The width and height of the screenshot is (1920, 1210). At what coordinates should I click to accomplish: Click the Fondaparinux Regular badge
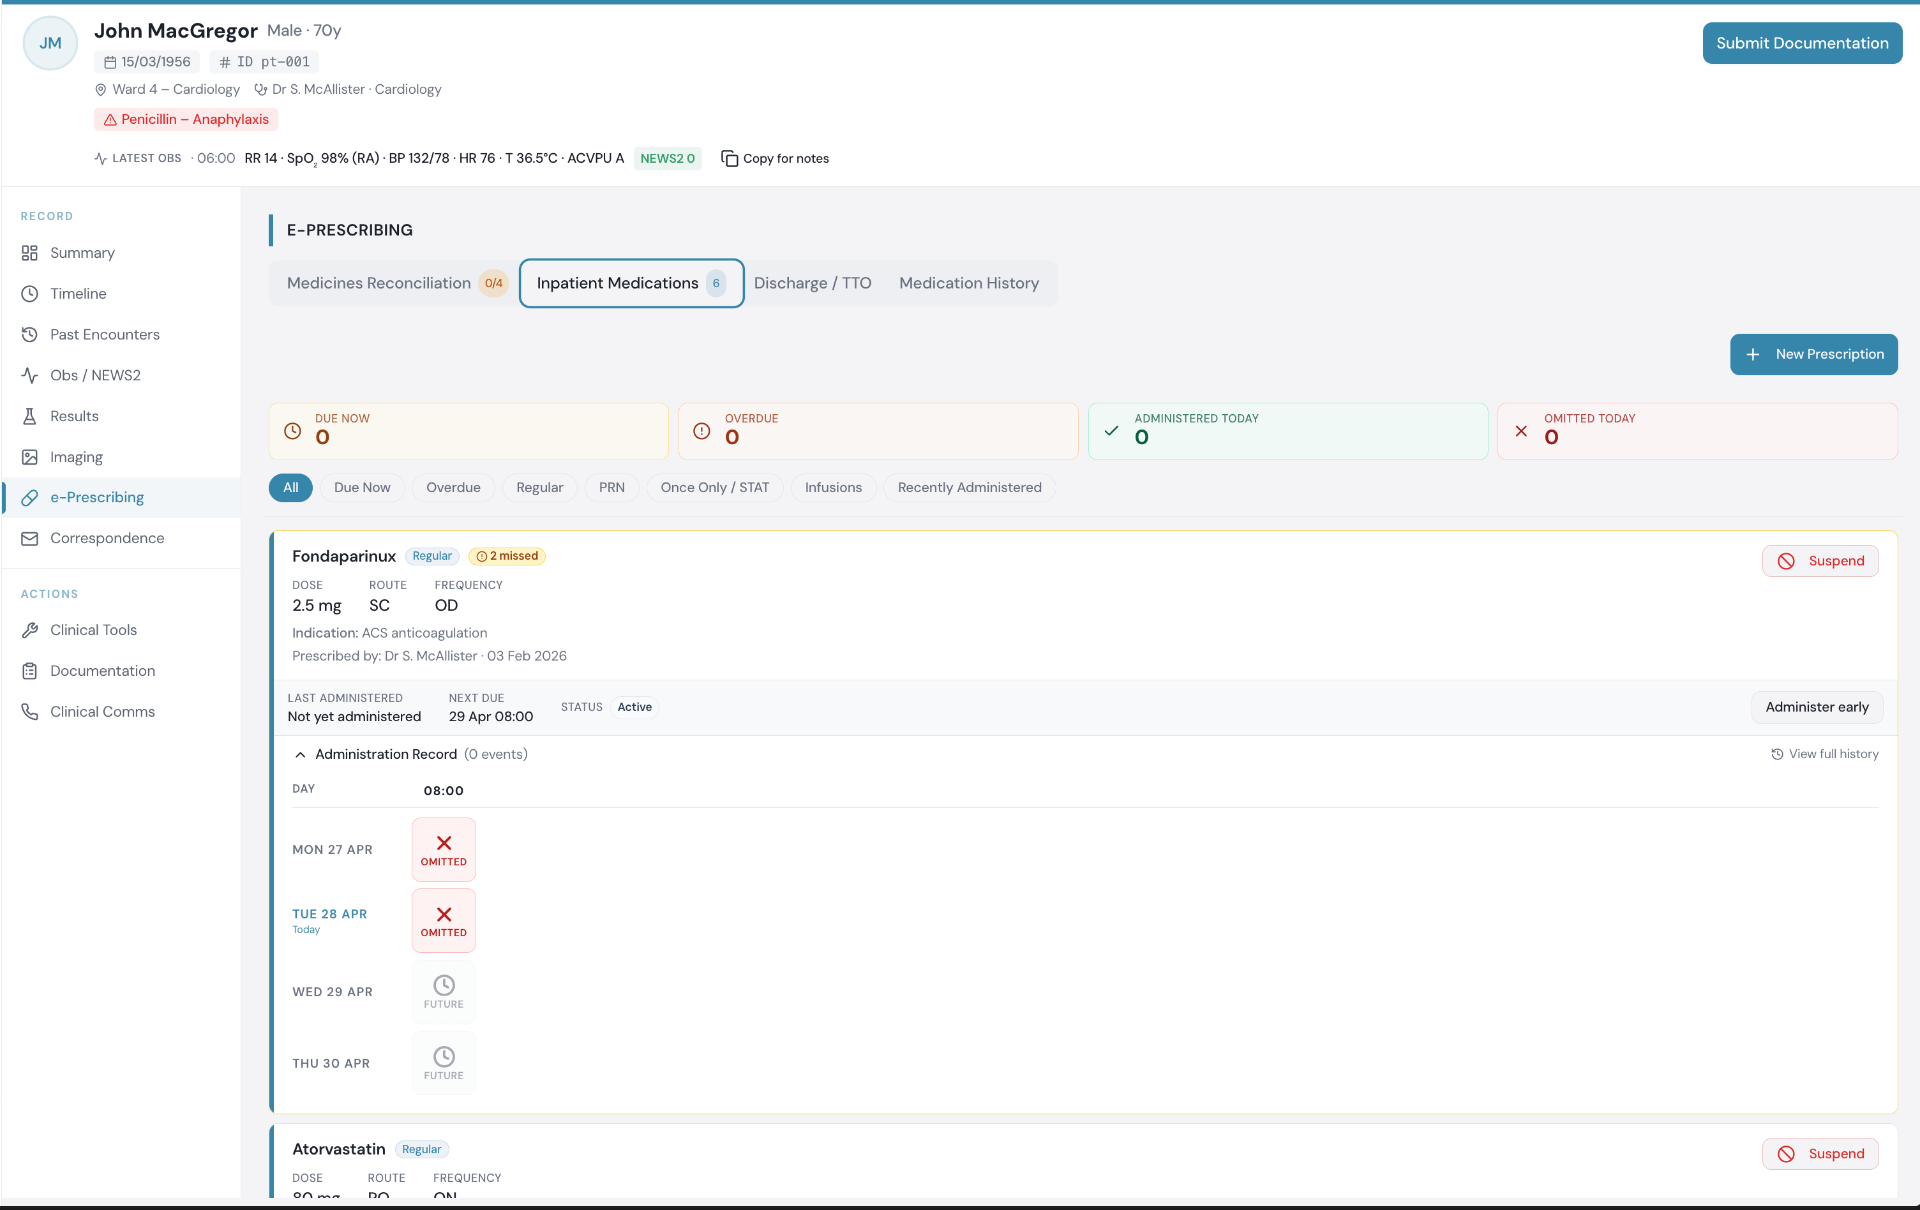(x=432, y=556)
